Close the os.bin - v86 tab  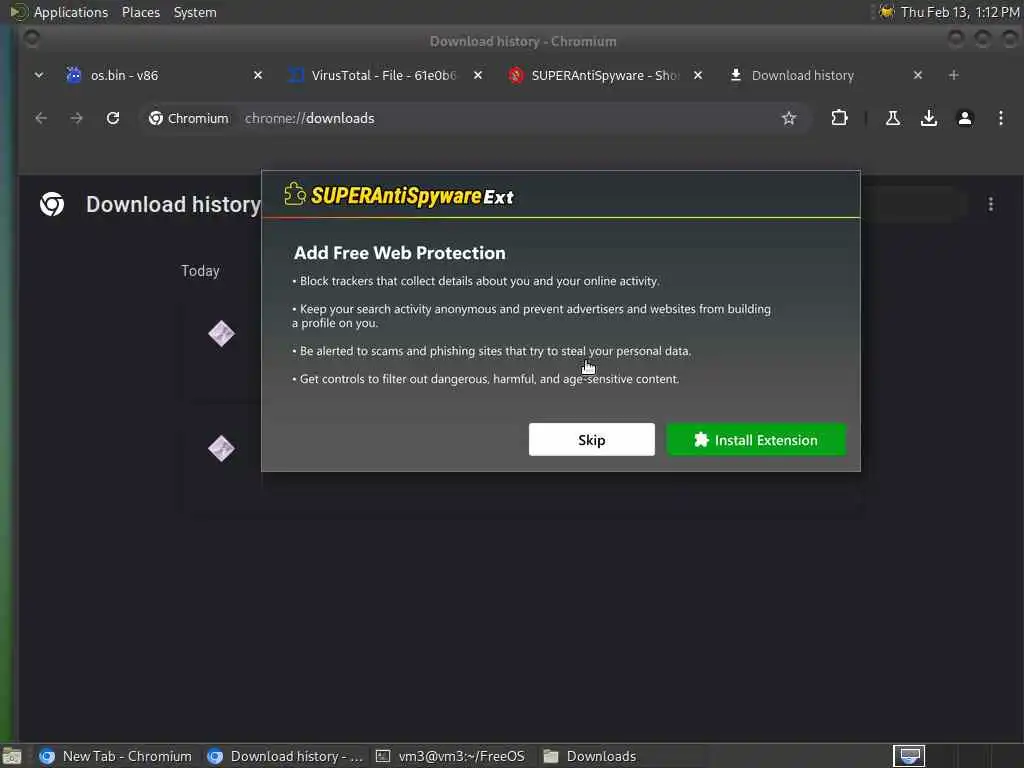point(258,75)
